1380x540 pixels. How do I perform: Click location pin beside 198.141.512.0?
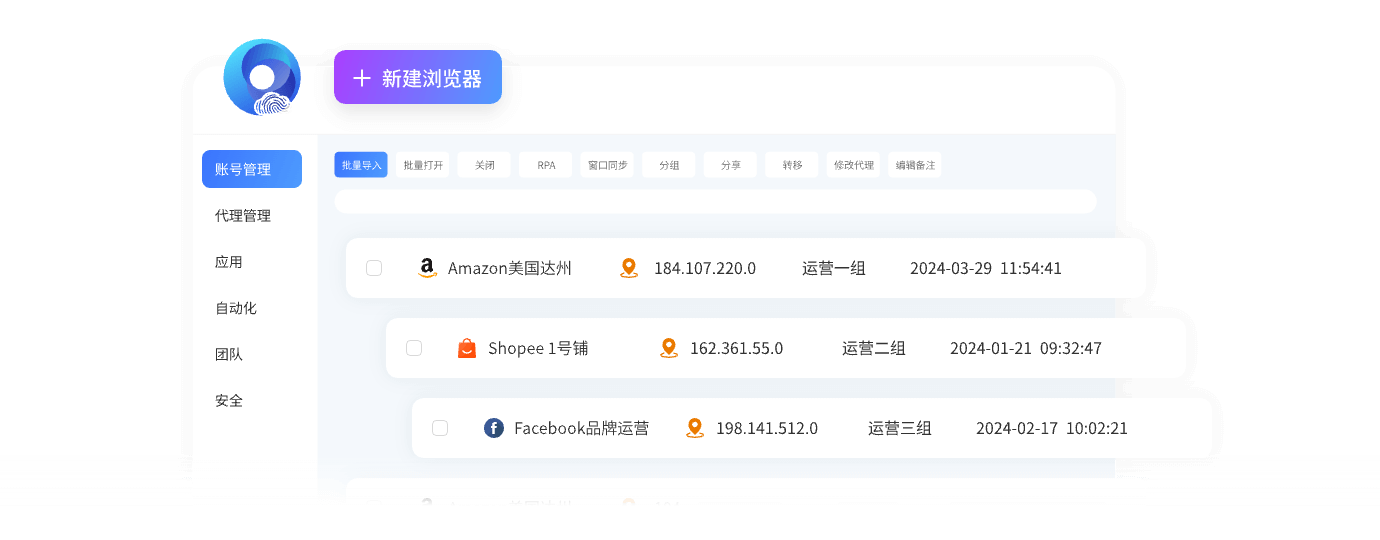(695, 428)
